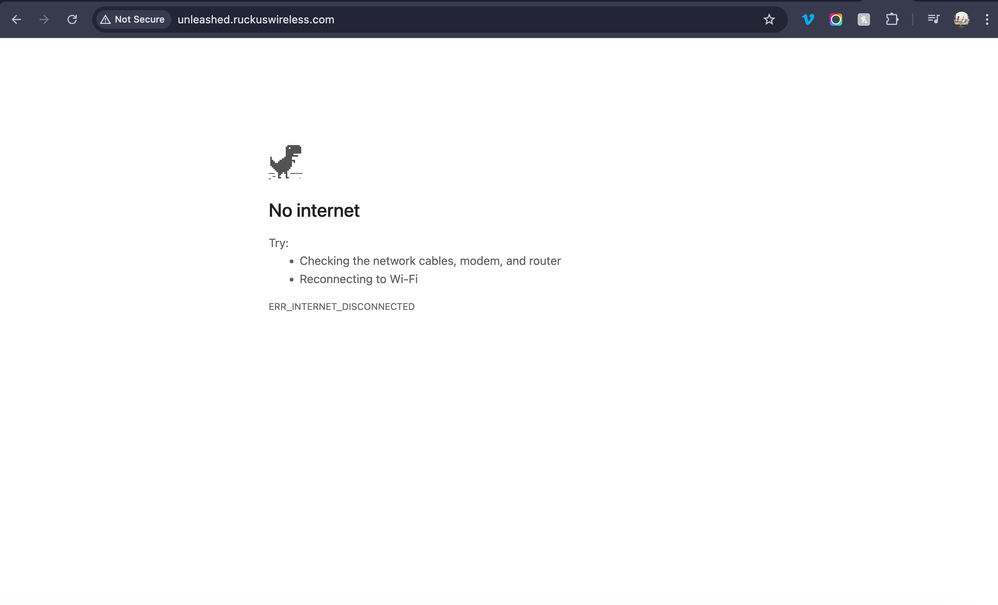View site info via Not Secure chip
The width and height of the screenshot is (998, 605).
pyautogui.click(x=133, y=20)
